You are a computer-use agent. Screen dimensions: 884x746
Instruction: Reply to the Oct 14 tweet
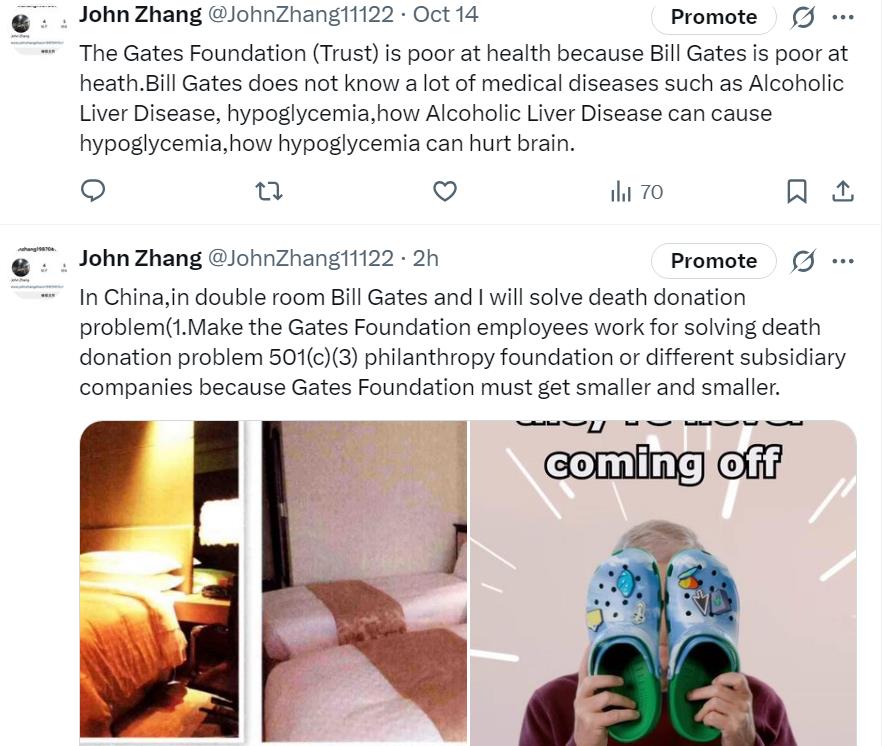click(93, 191)
